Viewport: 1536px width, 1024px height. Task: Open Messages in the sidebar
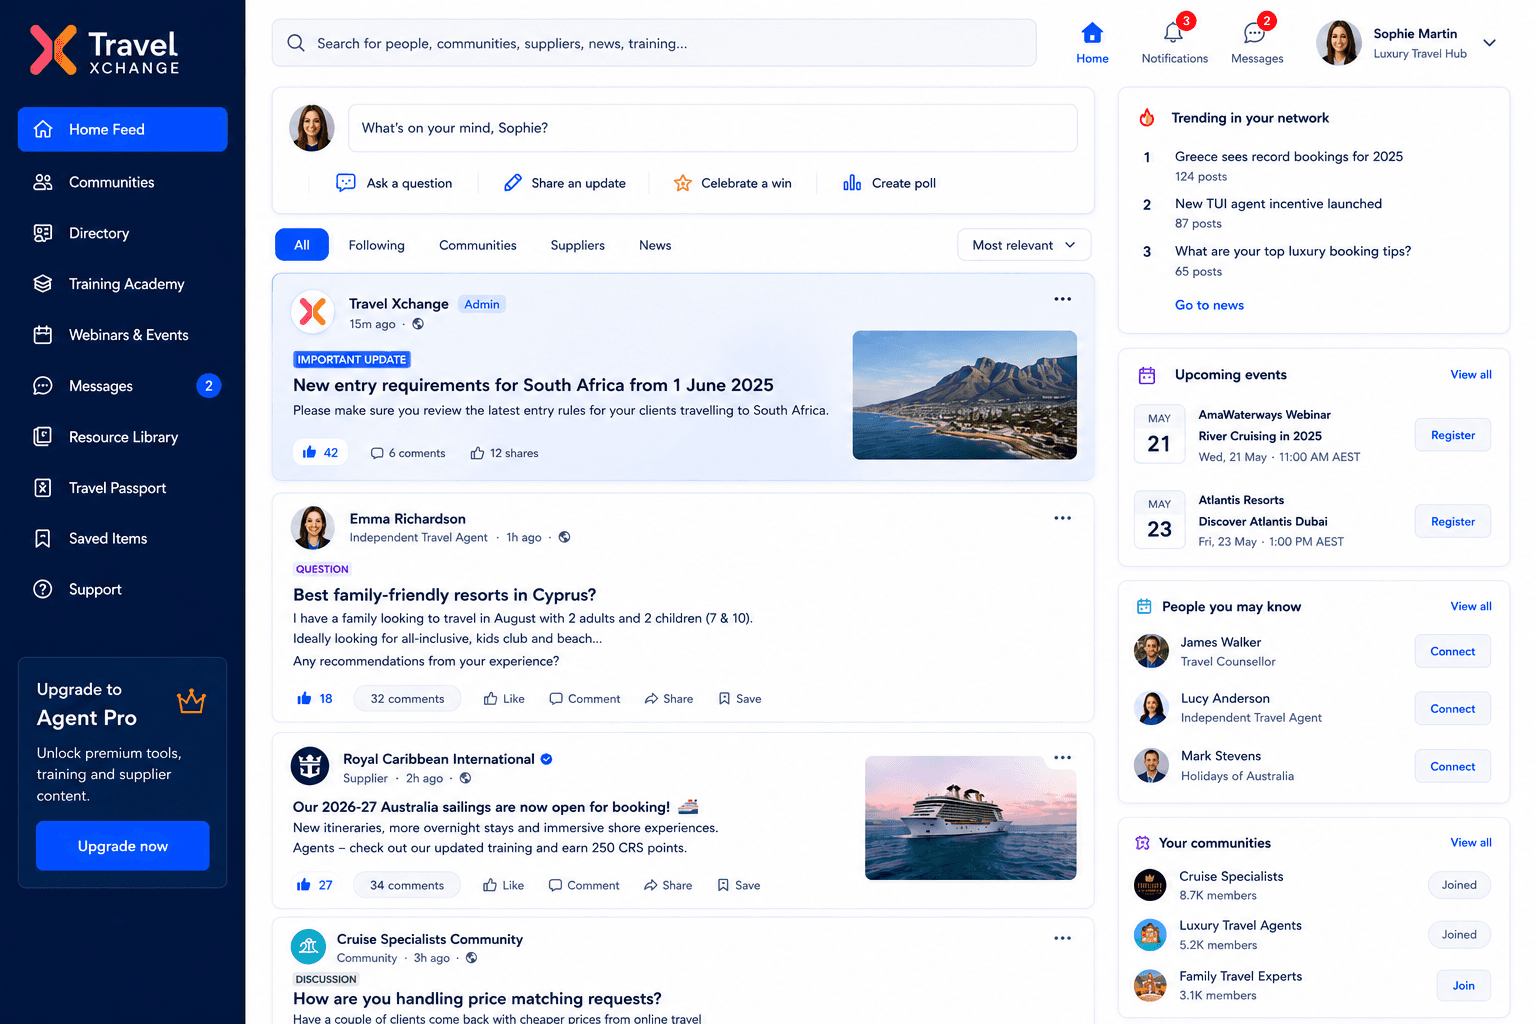123,386
